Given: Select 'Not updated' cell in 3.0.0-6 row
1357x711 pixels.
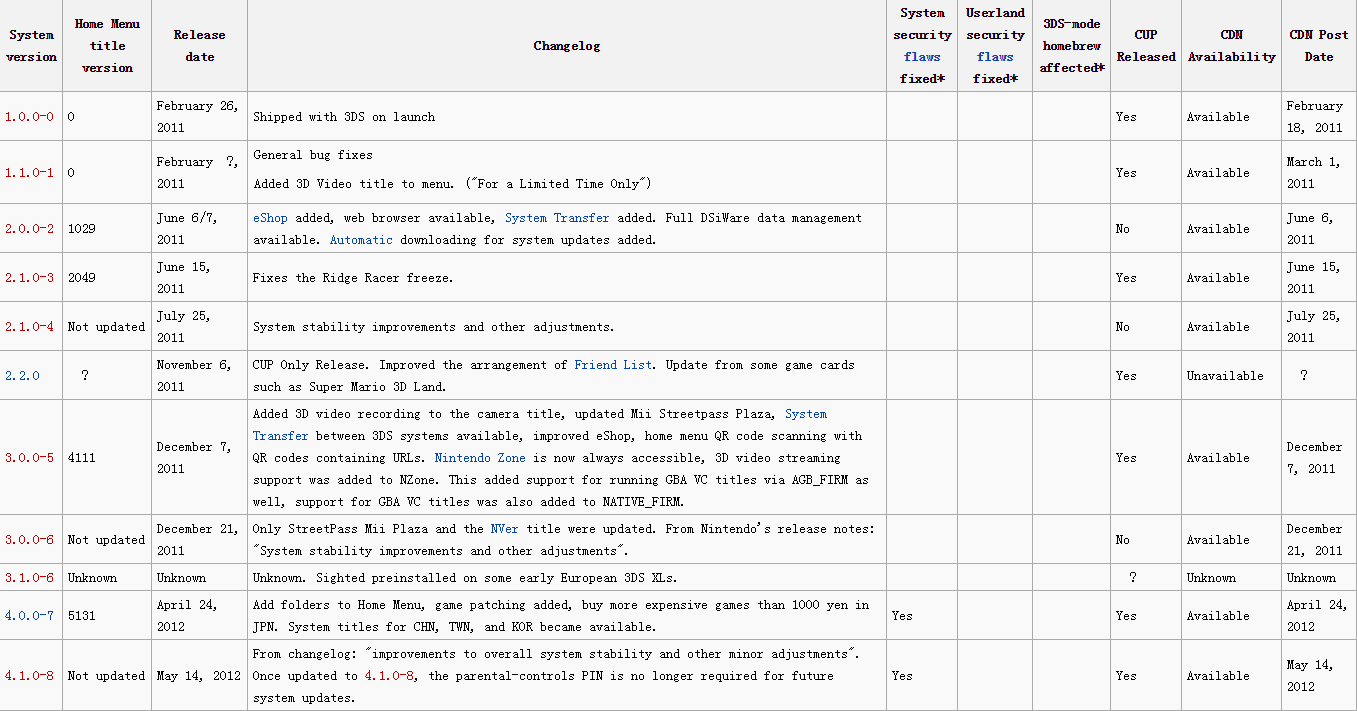Looking at the screenshot, I should click(107, 540).
